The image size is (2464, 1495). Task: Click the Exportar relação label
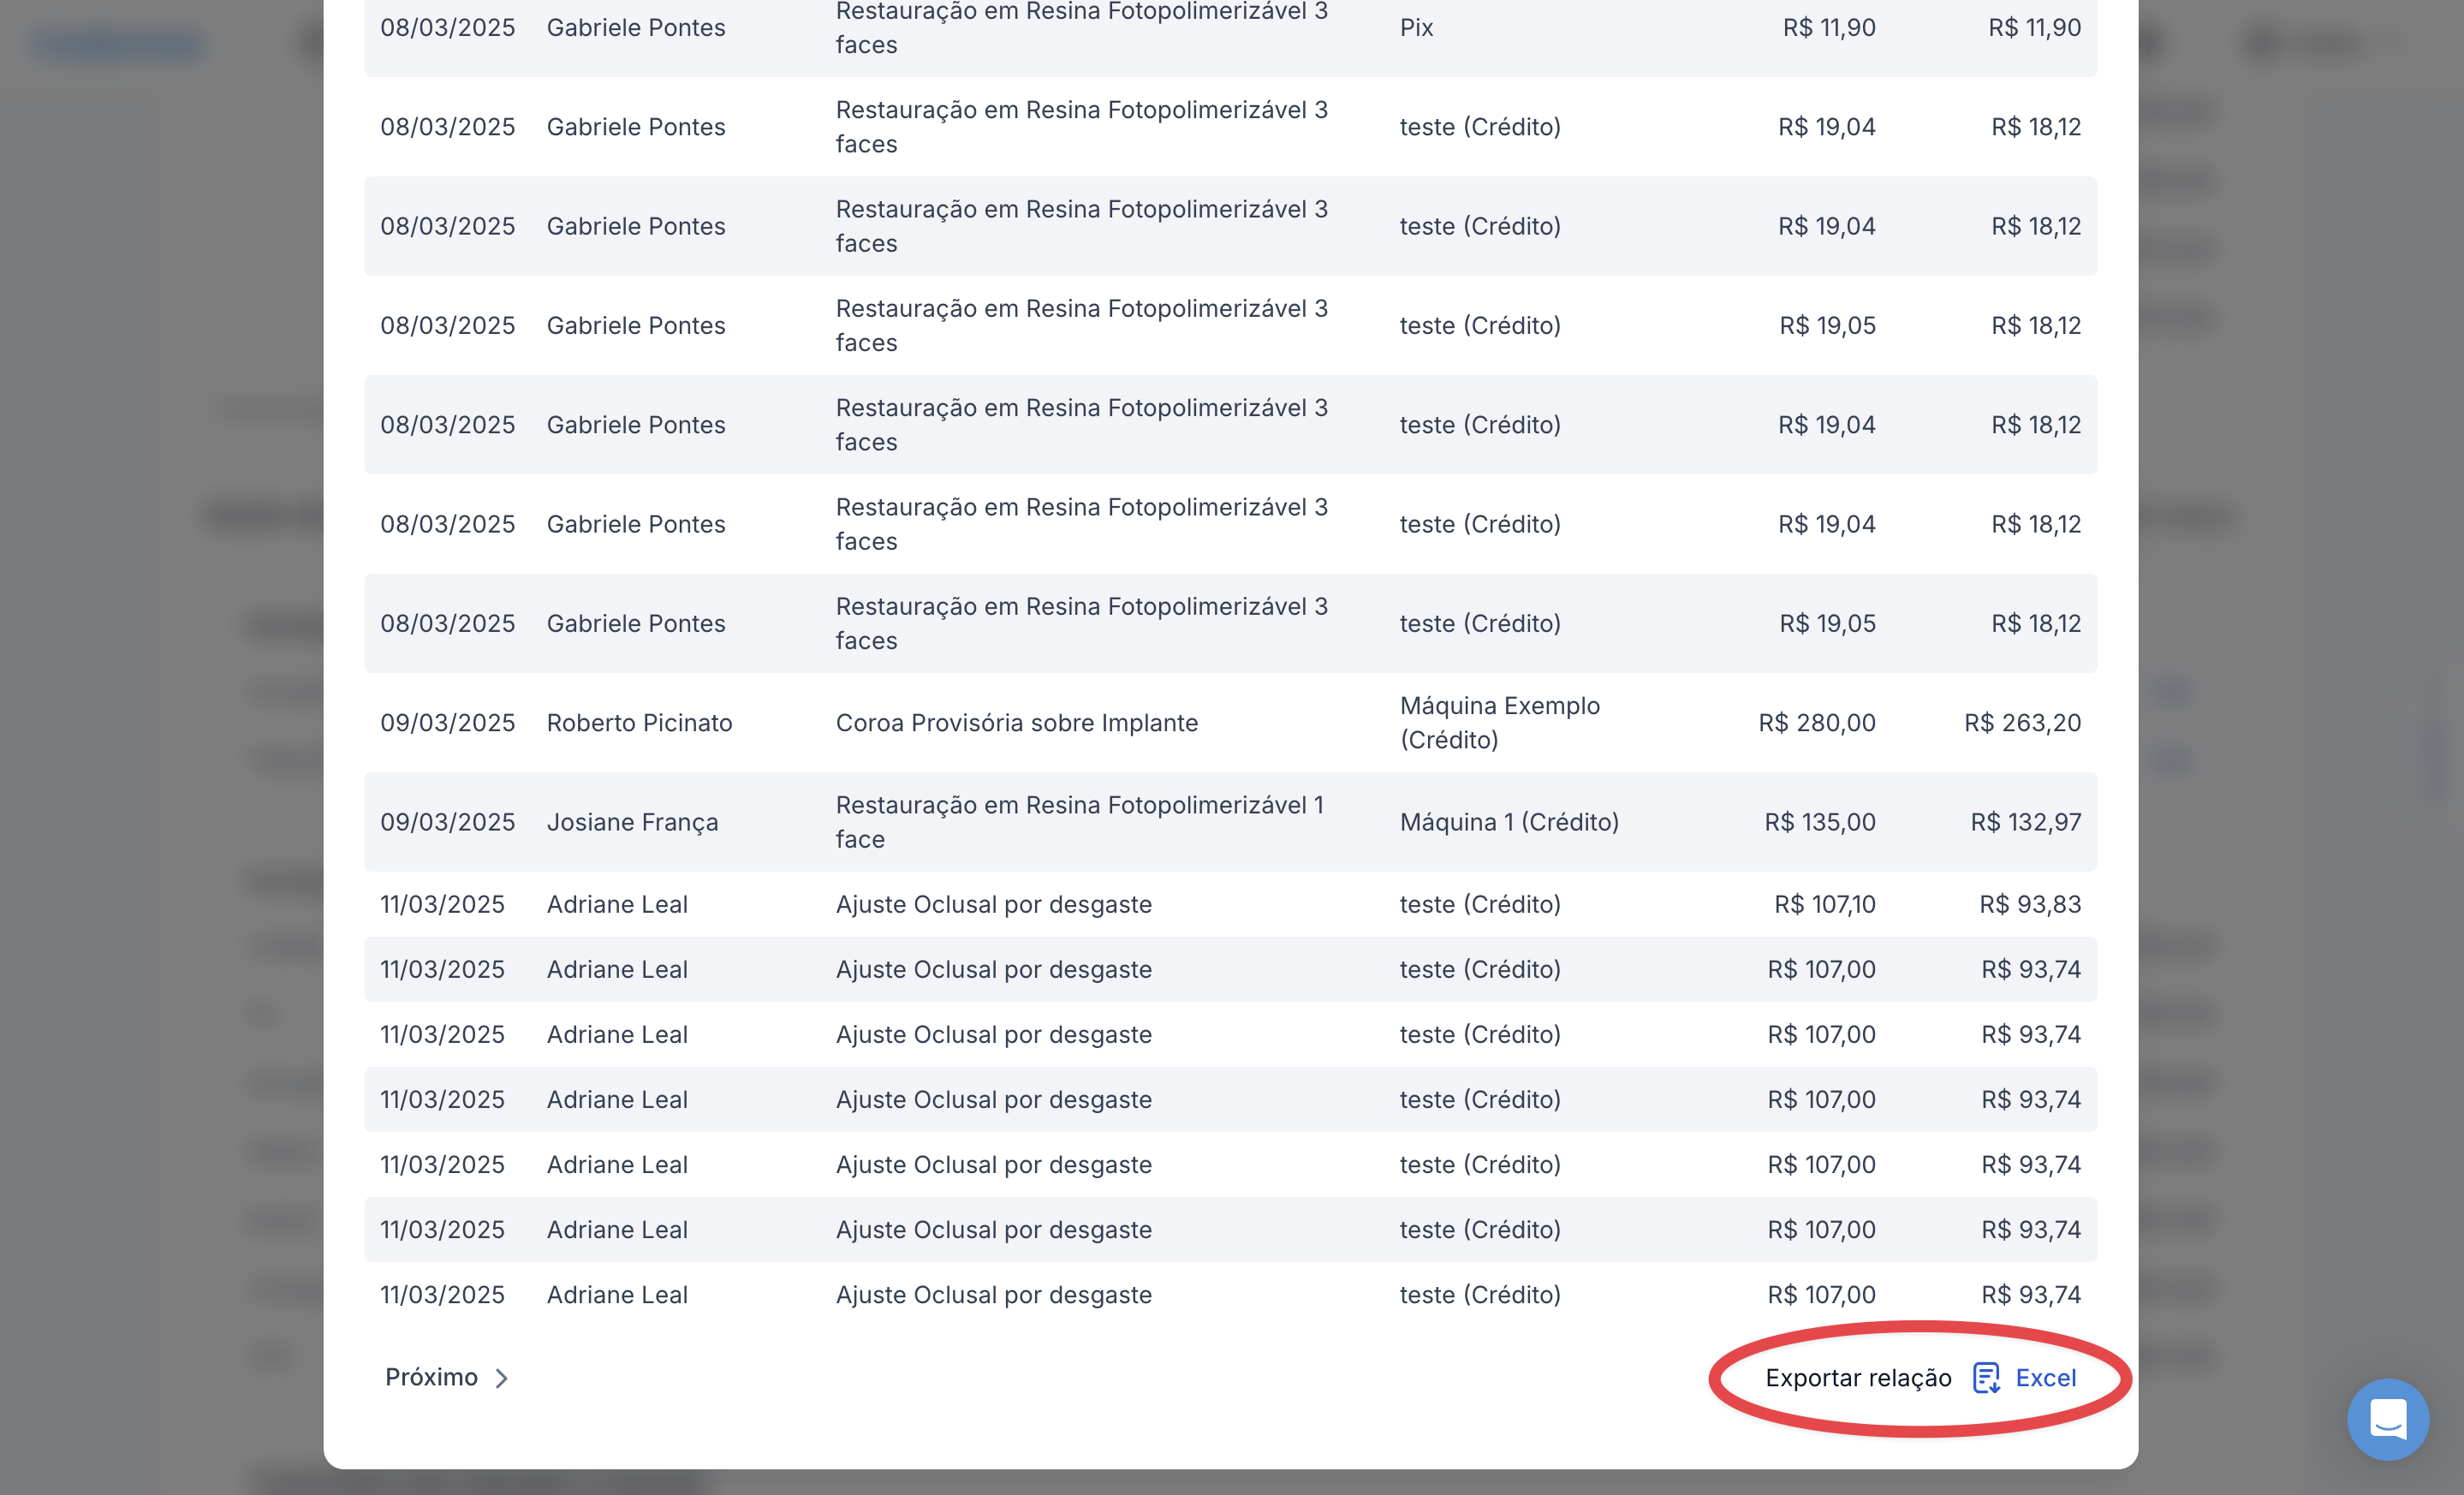click(1857, 1378)
